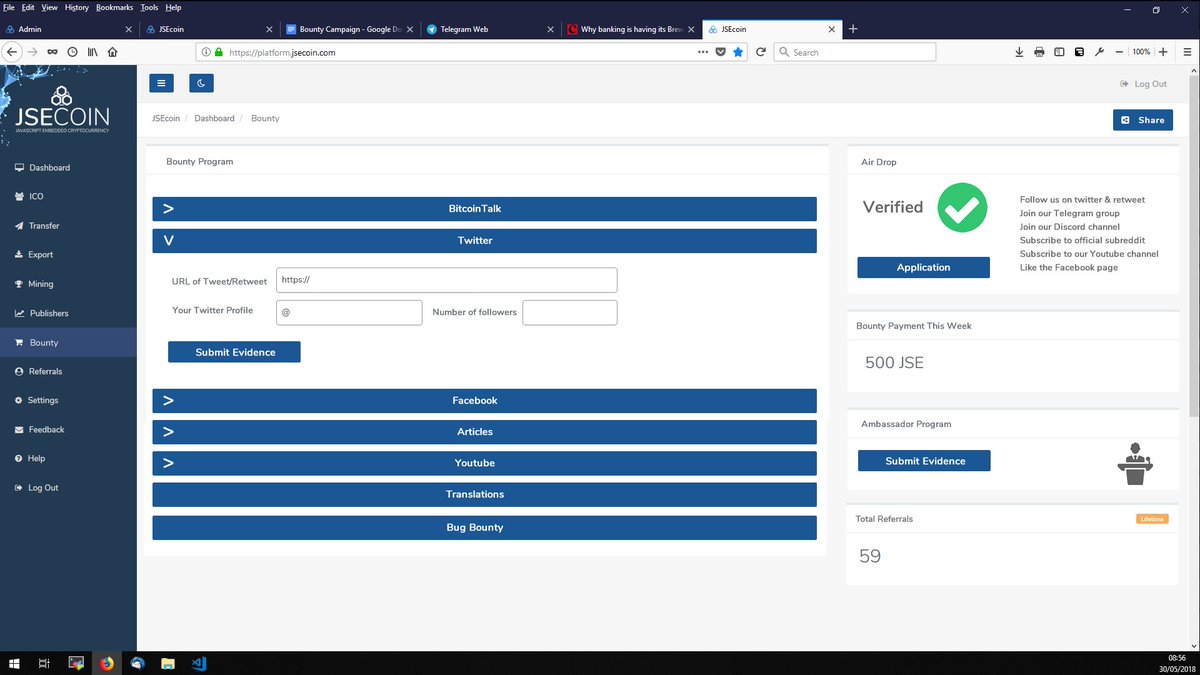Click Your Twitter Profile field

coord(349,312)
